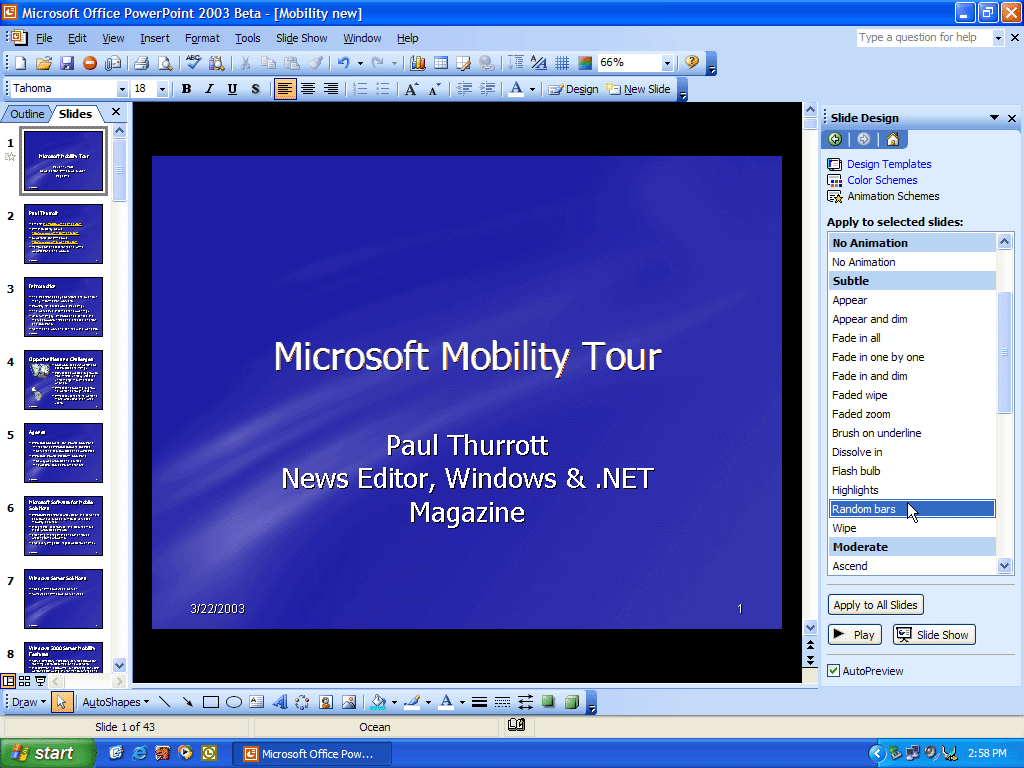Select slide 4 thumbnail

pos(63,380)
